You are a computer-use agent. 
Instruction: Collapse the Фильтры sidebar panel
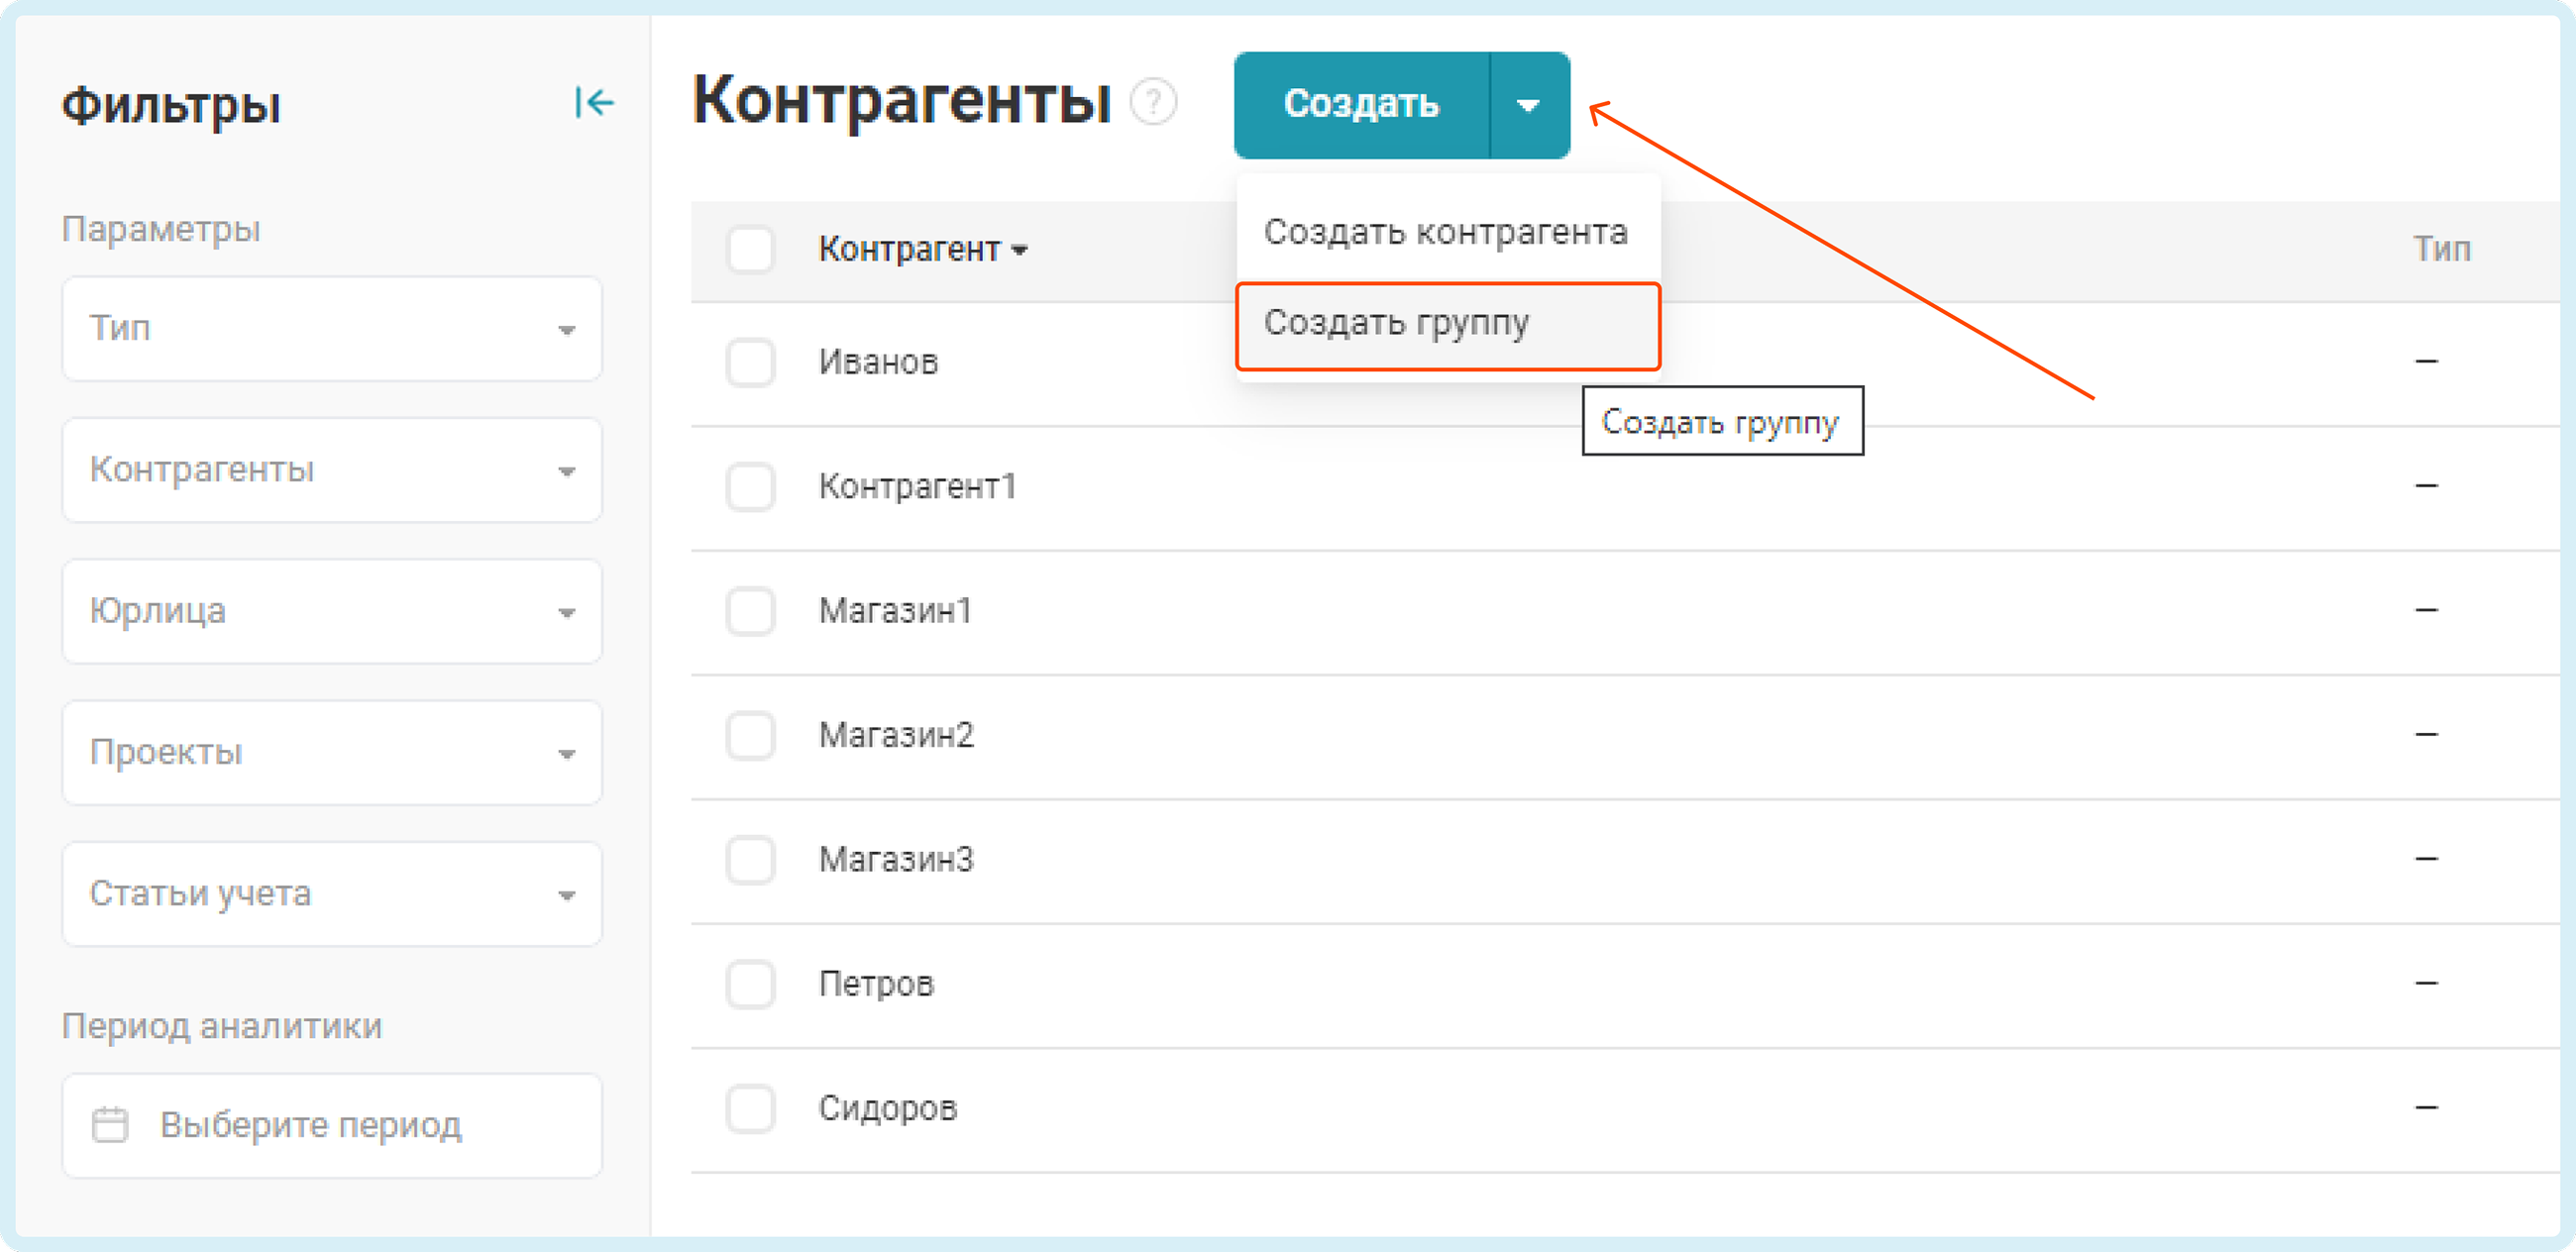[594, 103]
